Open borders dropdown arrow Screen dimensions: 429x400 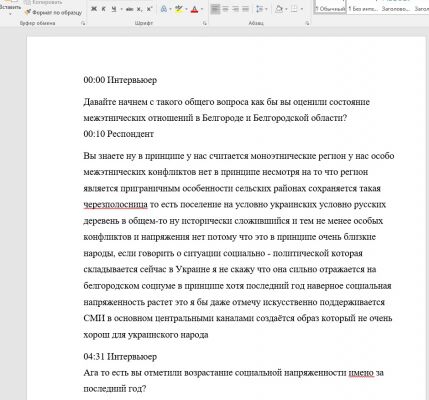(x=302, y=9)
